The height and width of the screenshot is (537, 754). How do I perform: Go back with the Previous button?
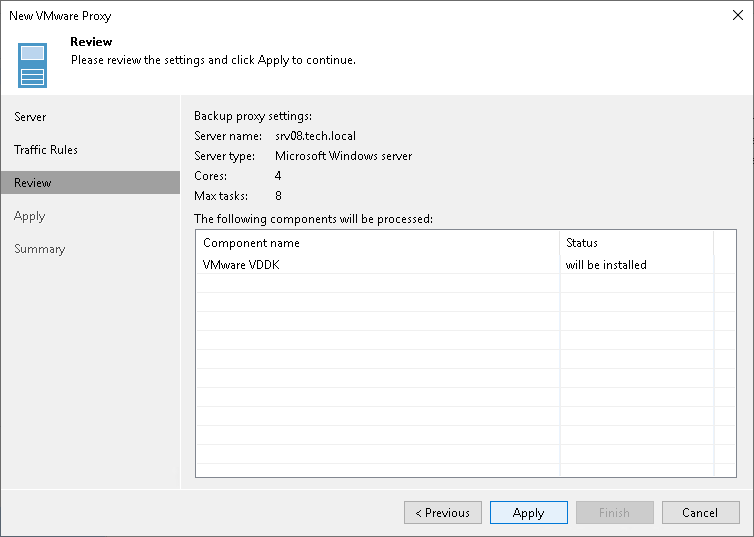pos(442,512)
